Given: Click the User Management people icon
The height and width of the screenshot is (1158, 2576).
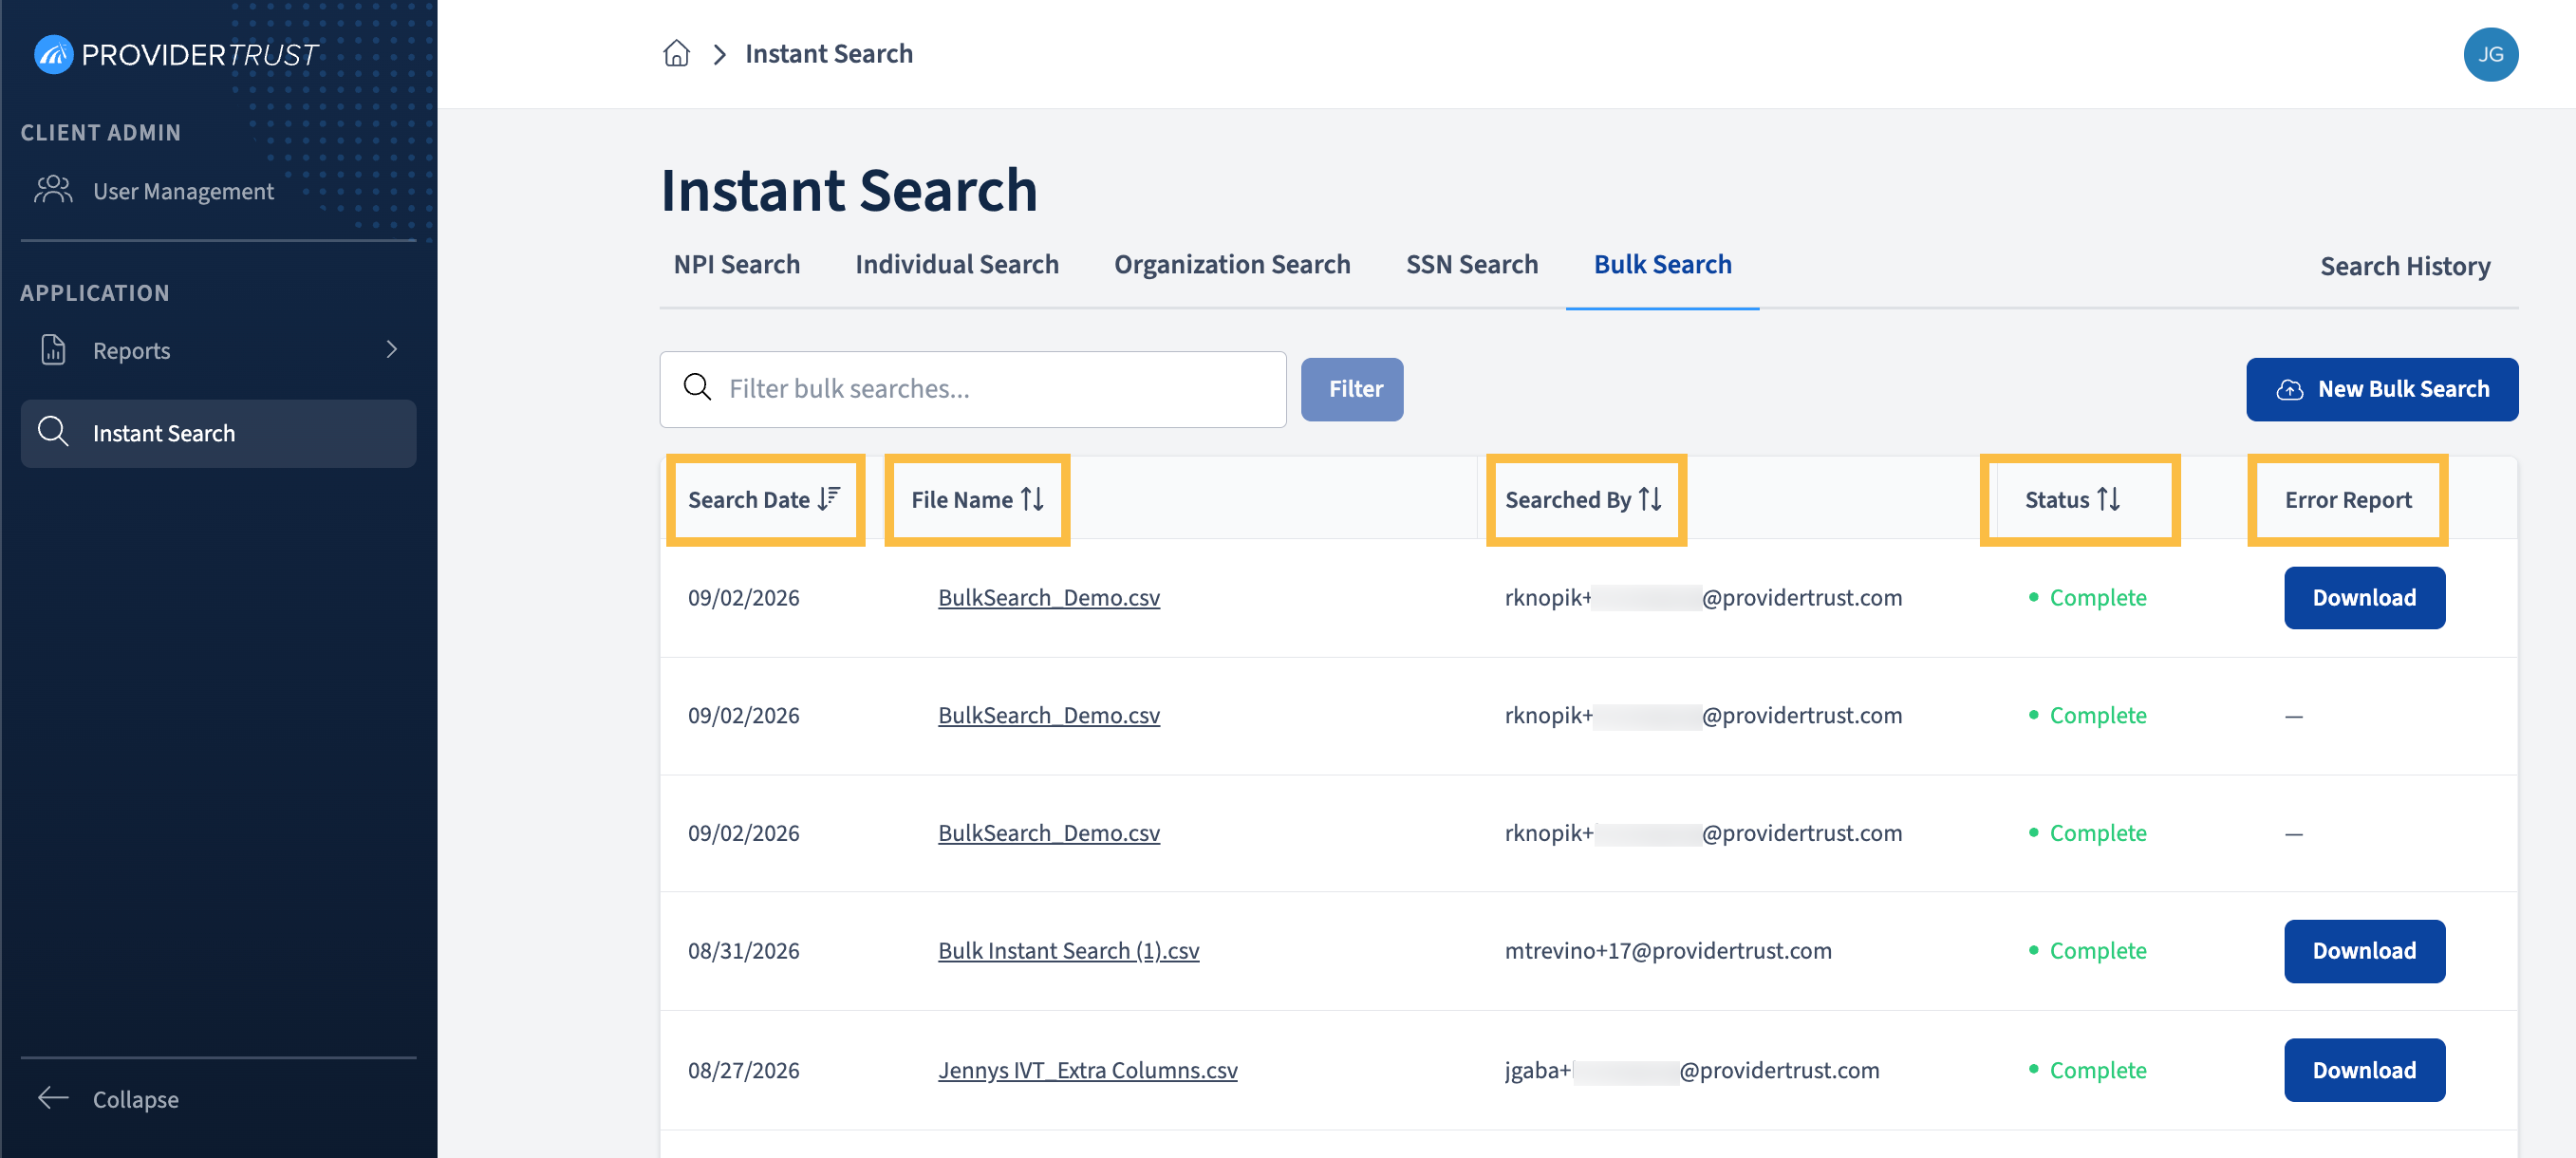Looking at the screenshot, I should (53, 190).
